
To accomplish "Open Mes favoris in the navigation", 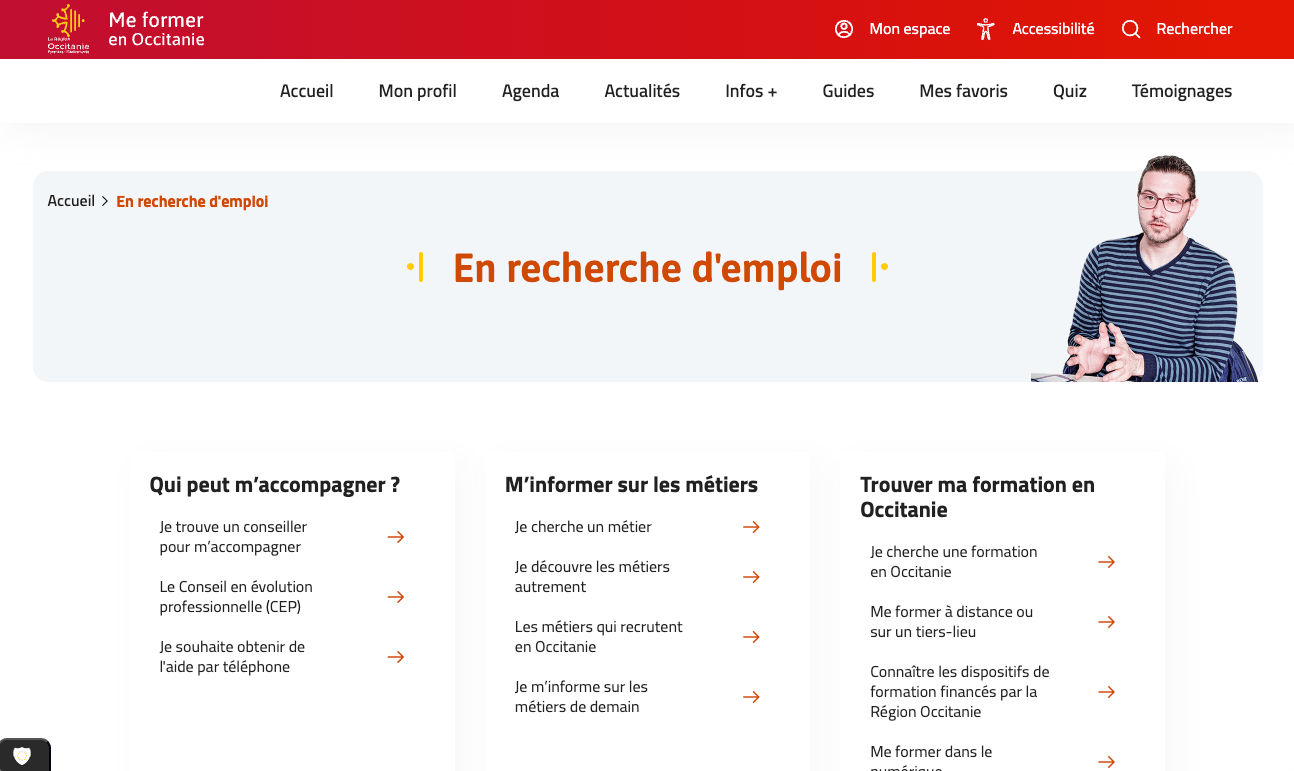I will click(963, 91).
